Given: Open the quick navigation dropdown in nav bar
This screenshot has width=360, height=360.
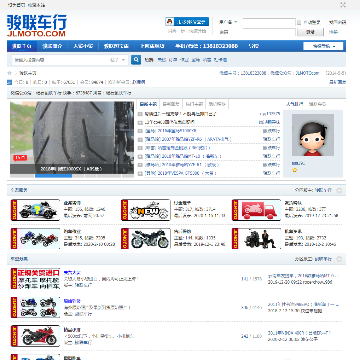Looking at the screenshot, I should tap(323, 46).
